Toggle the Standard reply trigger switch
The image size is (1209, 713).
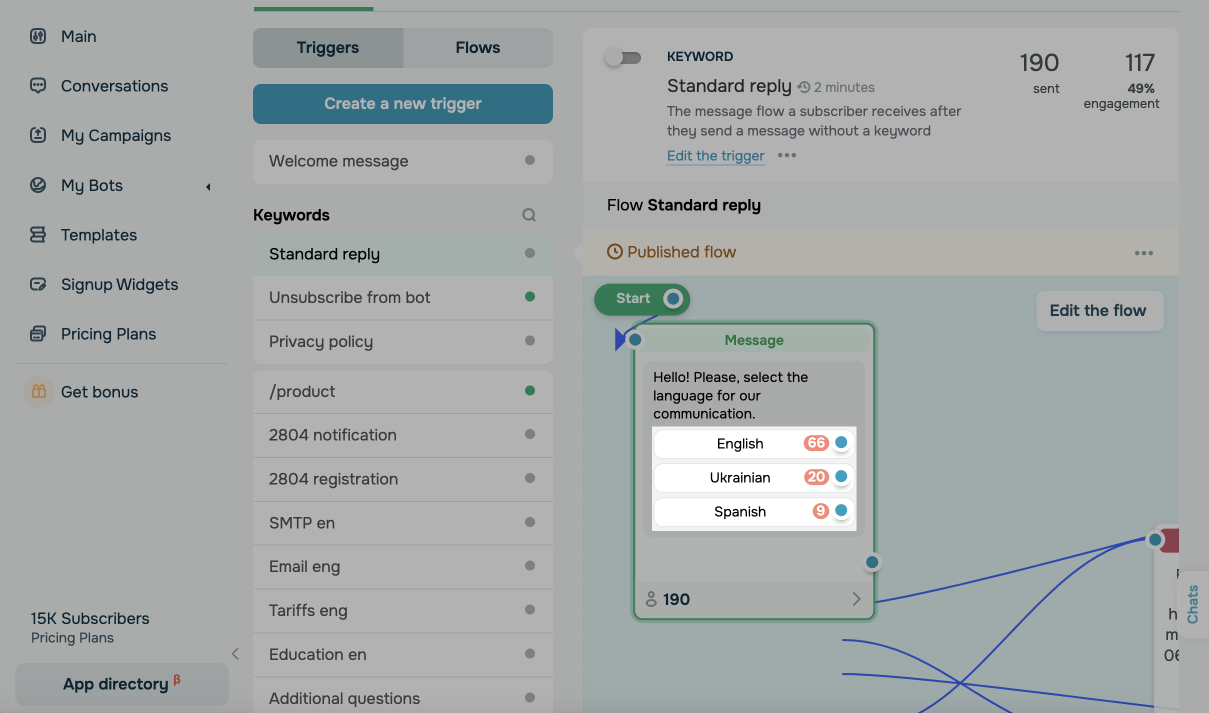click(x=622, y=58)
